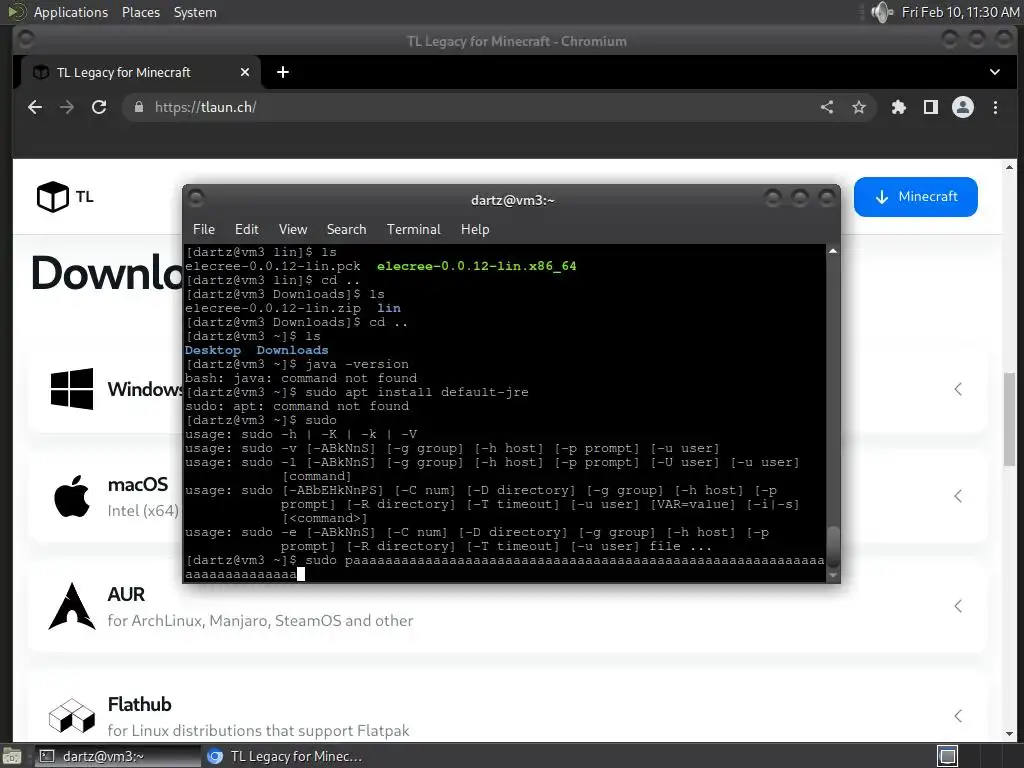Click the terminal scrollbar thumb
This screenshot has height=768, width=1024.
coord(833,546)
